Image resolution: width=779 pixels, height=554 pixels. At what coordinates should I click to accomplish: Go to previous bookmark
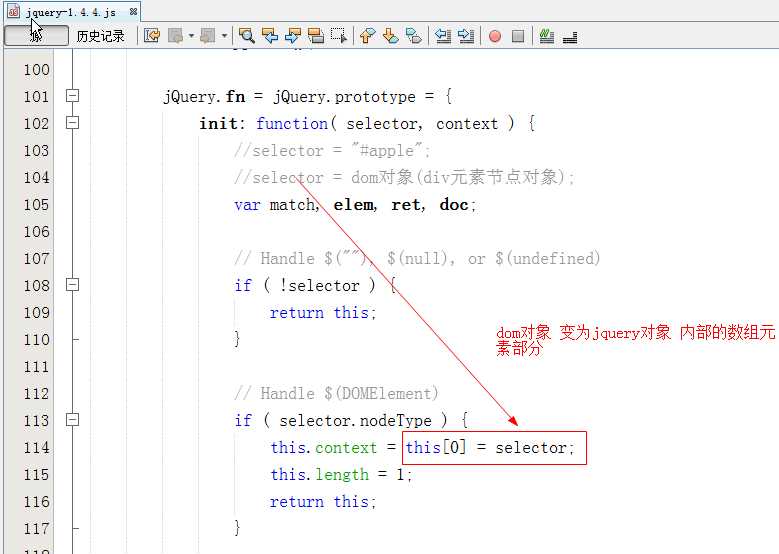tap(367, 36)
